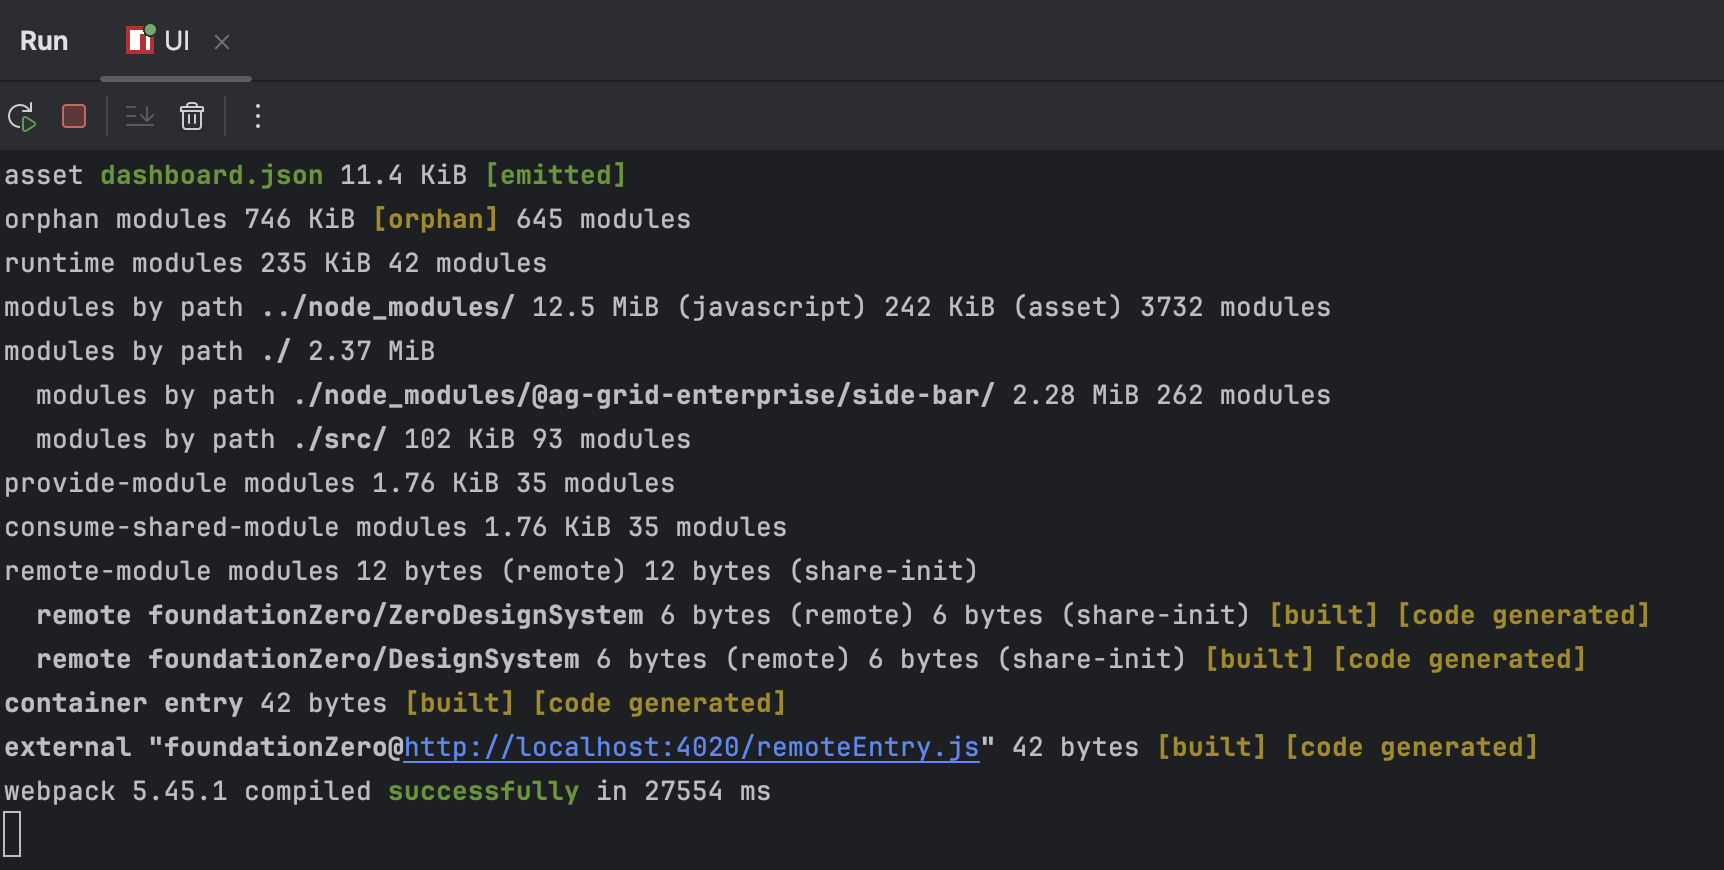
Task: Click the '27554 ms' compile time
Action: point(708,791)
